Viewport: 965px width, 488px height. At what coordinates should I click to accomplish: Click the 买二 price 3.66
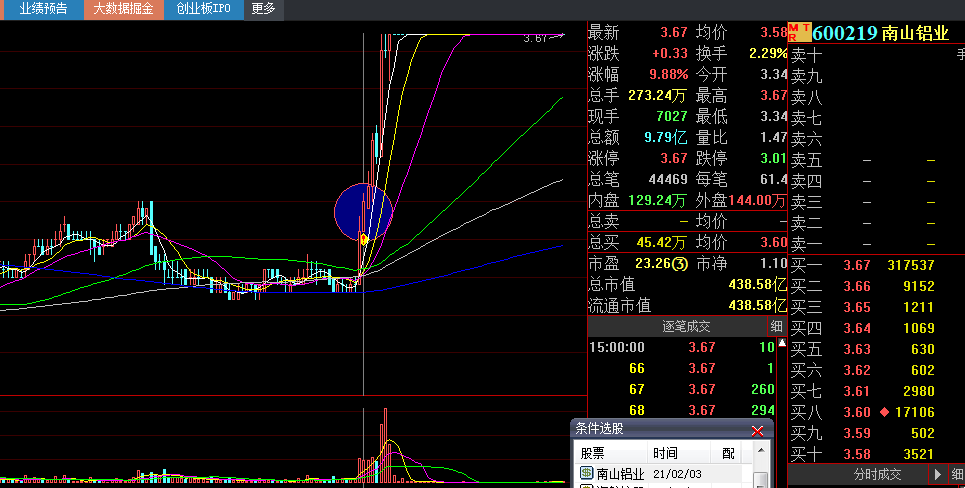tap(857, 286)
